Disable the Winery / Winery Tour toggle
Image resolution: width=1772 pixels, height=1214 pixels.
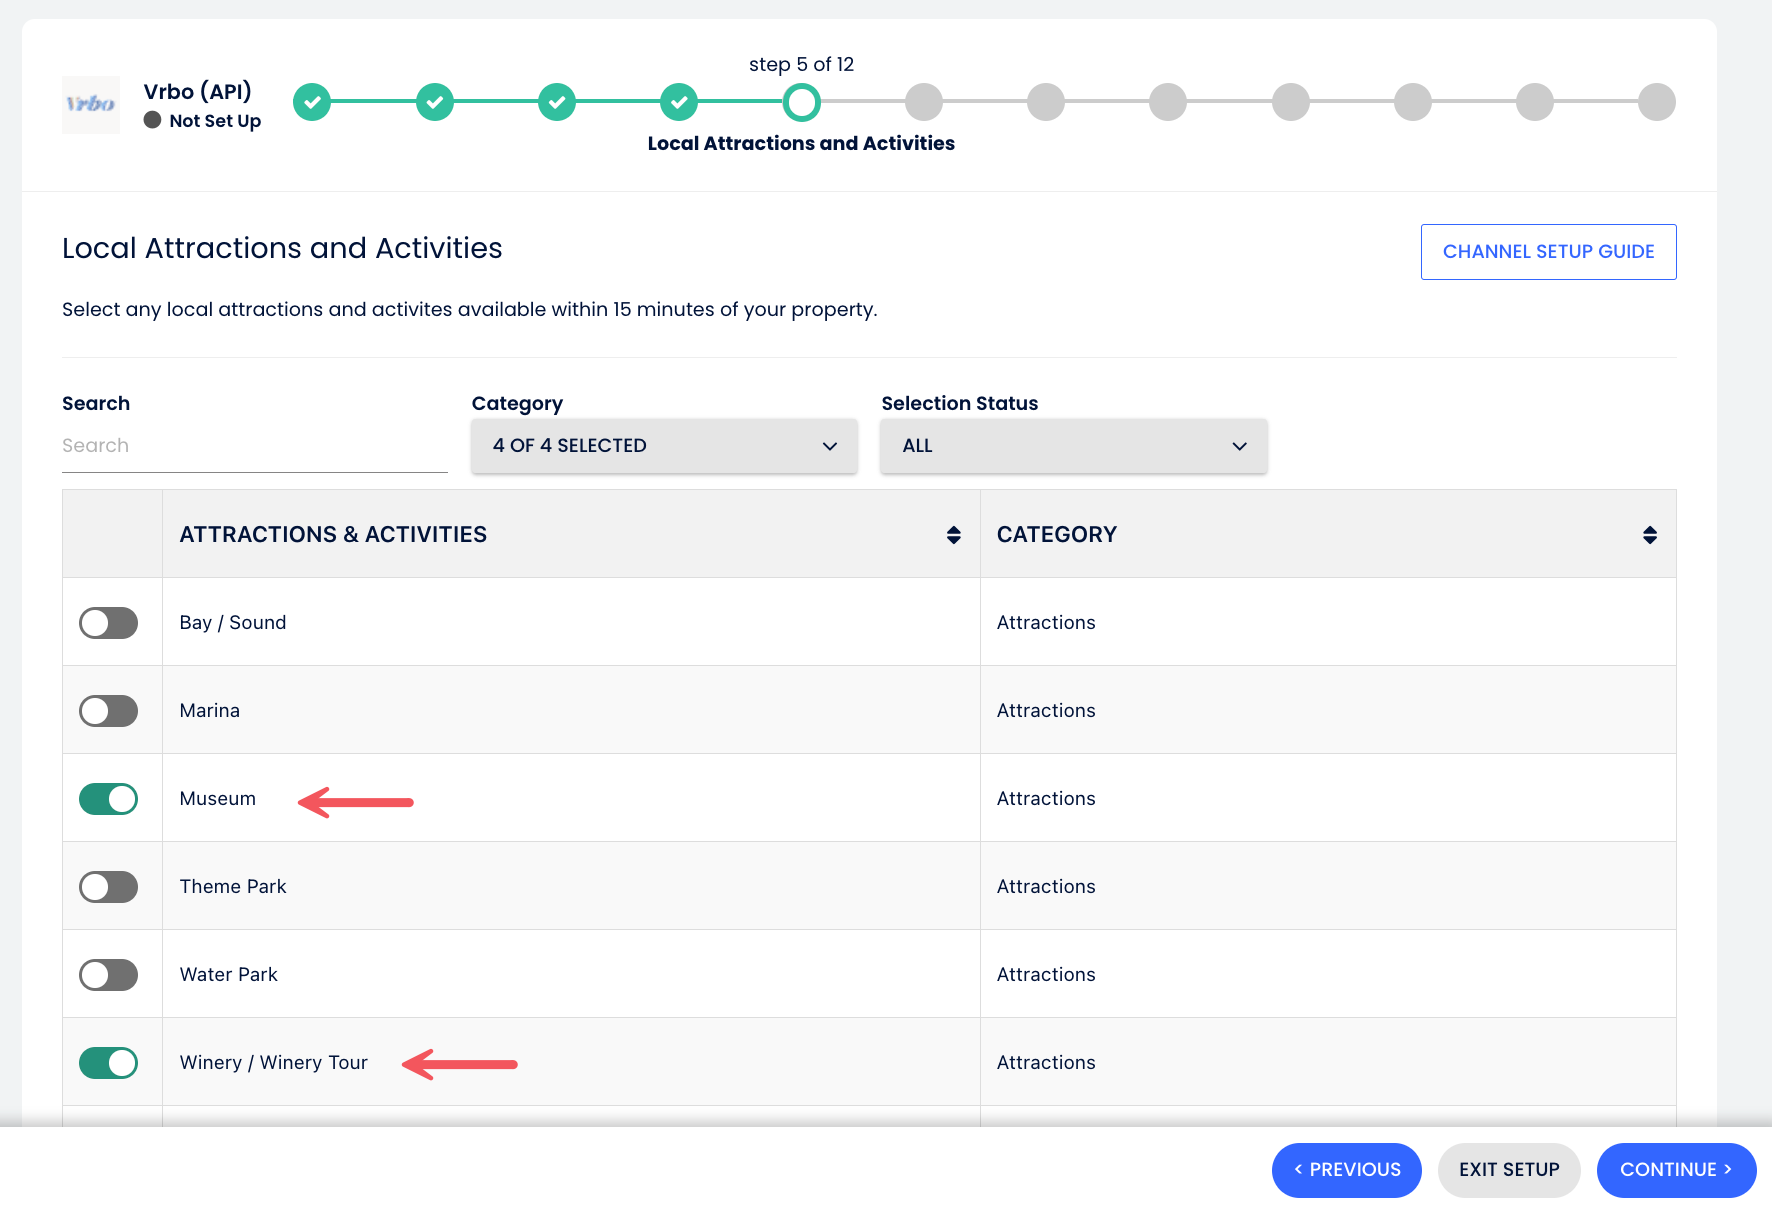point(108,1063)
